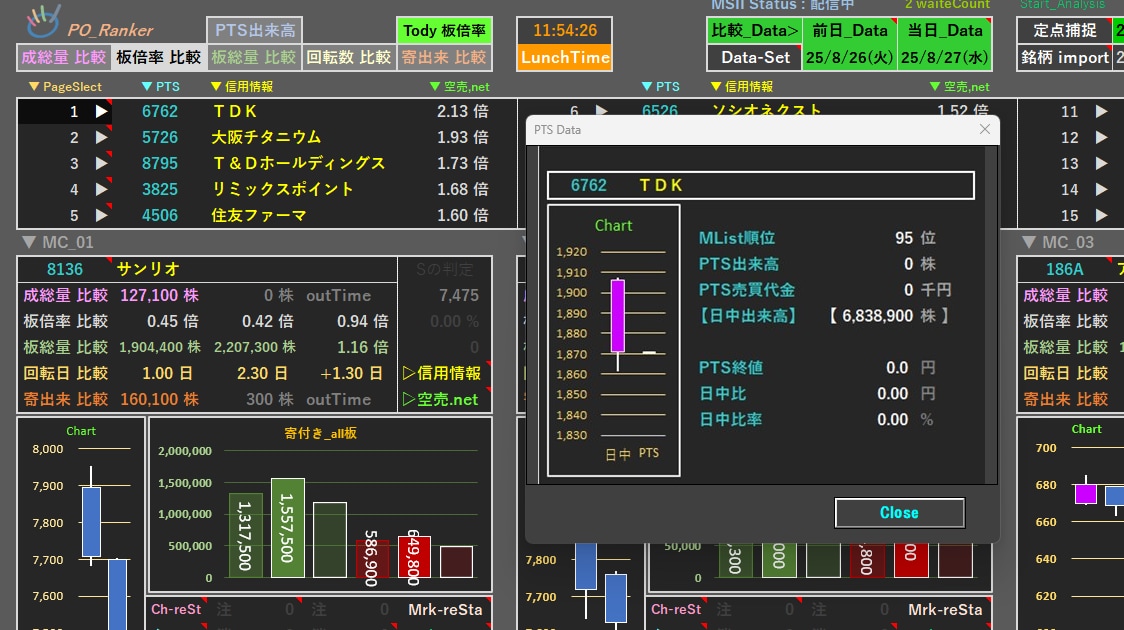This screenshot has height=630, width=1124.
Task: Click the MLIst順位 95 位 value
Action: pyautogui.click(x=915, y=238)
